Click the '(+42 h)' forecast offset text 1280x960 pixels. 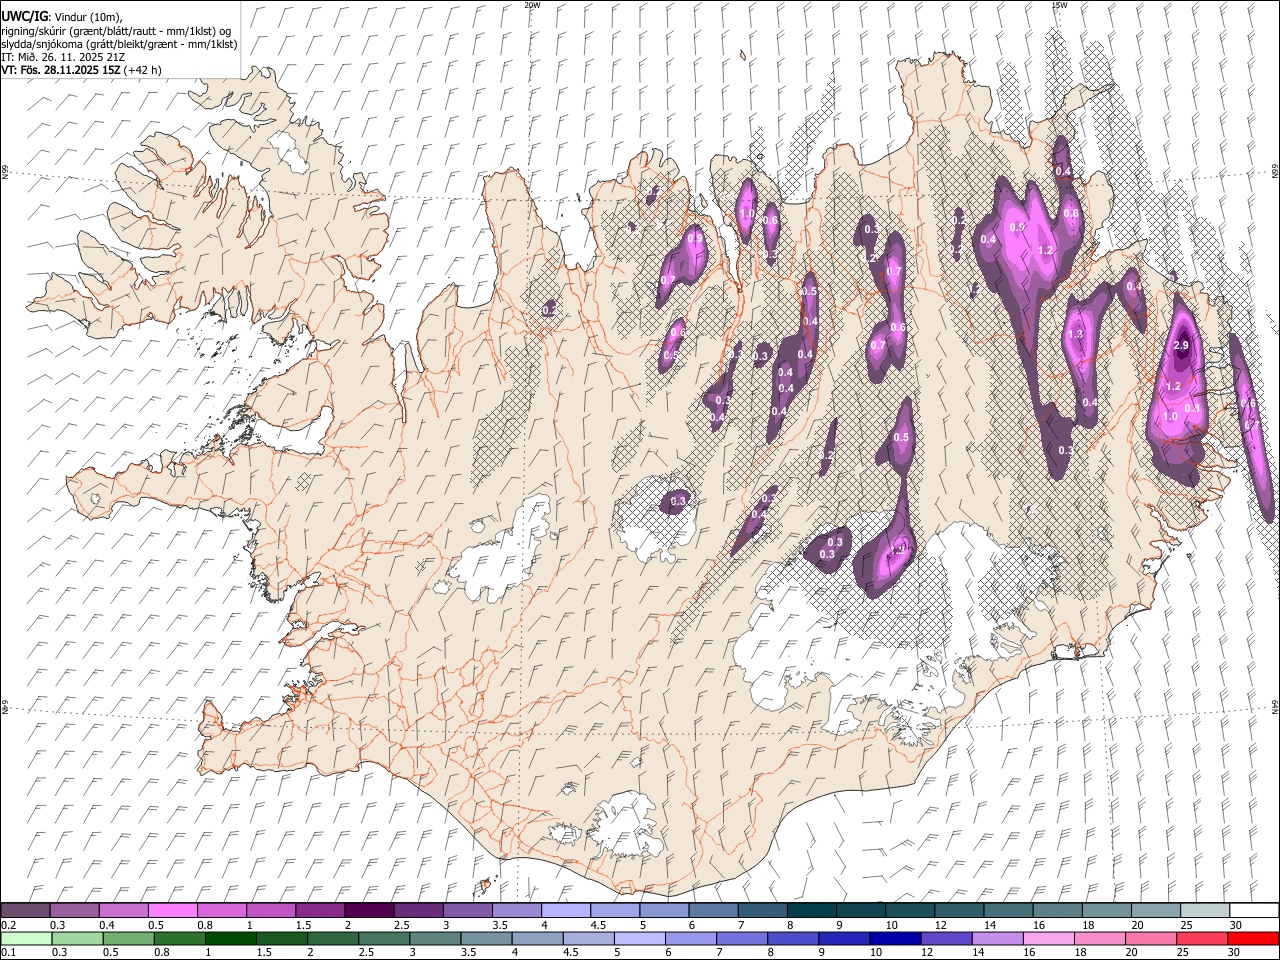click(x=143, y=70)
